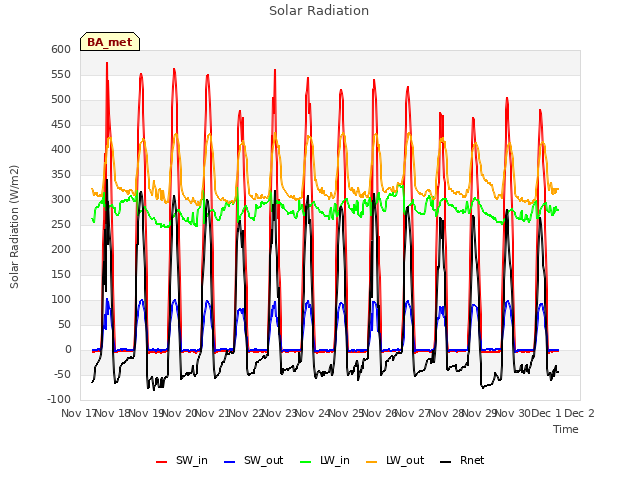640x480 pixels.
Task: Click the LW_out legend entry
Action: [395, 460]
